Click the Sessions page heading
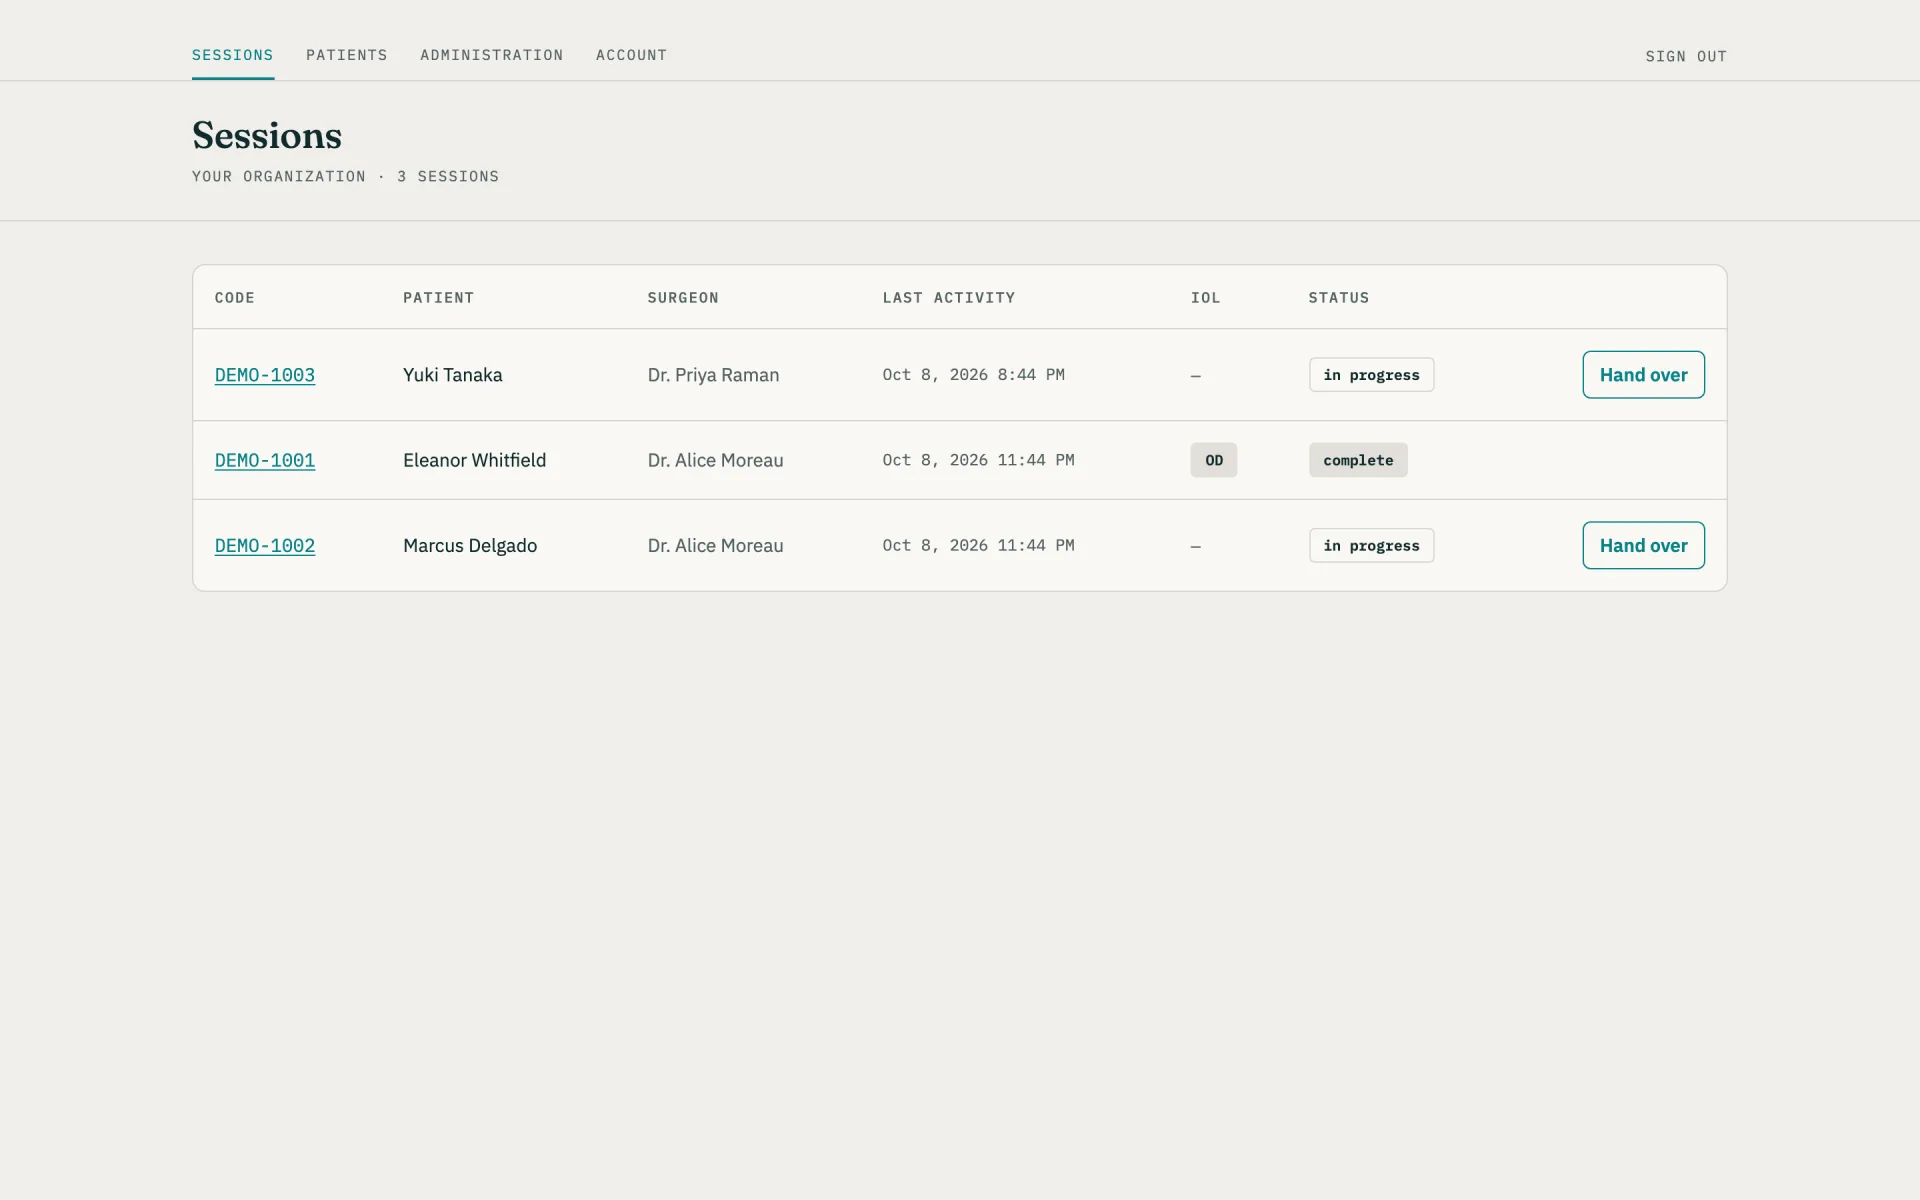1920x1200 pixels. pyautogui.click(x=267, y=136)
